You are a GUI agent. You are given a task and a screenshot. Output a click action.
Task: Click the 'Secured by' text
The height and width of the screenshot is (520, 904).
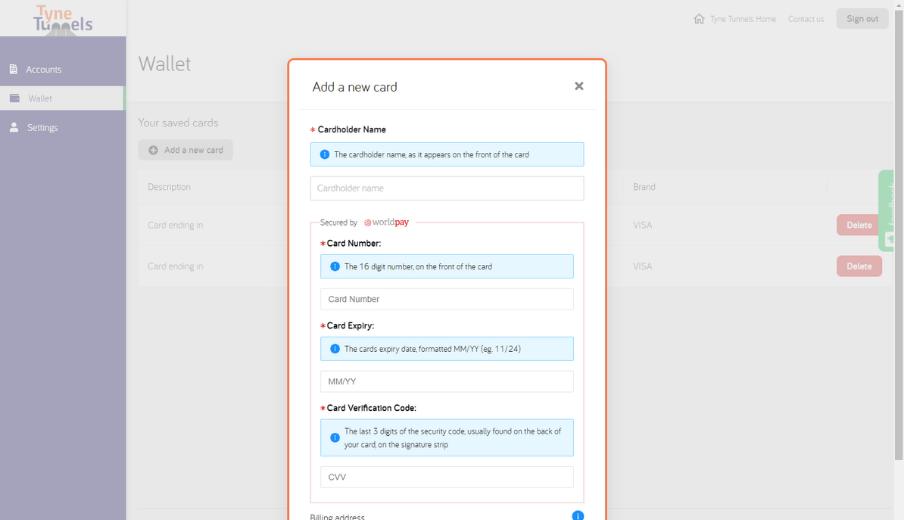[338, 223]
